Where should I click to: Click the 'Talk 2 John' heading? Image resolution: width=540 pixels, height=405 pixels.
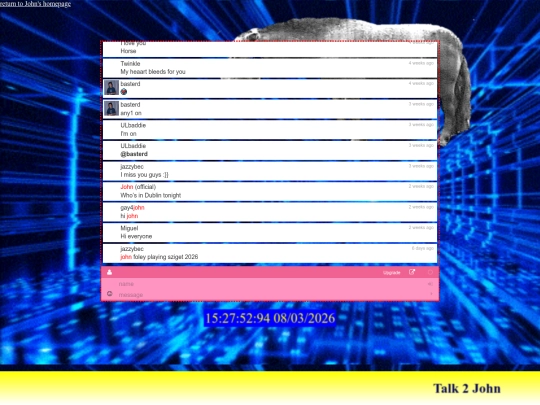(x=467, y=388)
